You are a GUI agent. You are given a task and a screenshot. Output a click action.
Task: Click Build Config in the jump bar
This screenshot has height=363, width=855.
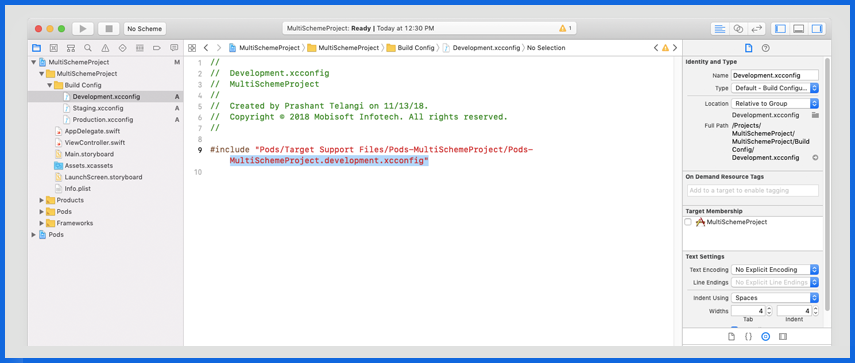[411, 48]
